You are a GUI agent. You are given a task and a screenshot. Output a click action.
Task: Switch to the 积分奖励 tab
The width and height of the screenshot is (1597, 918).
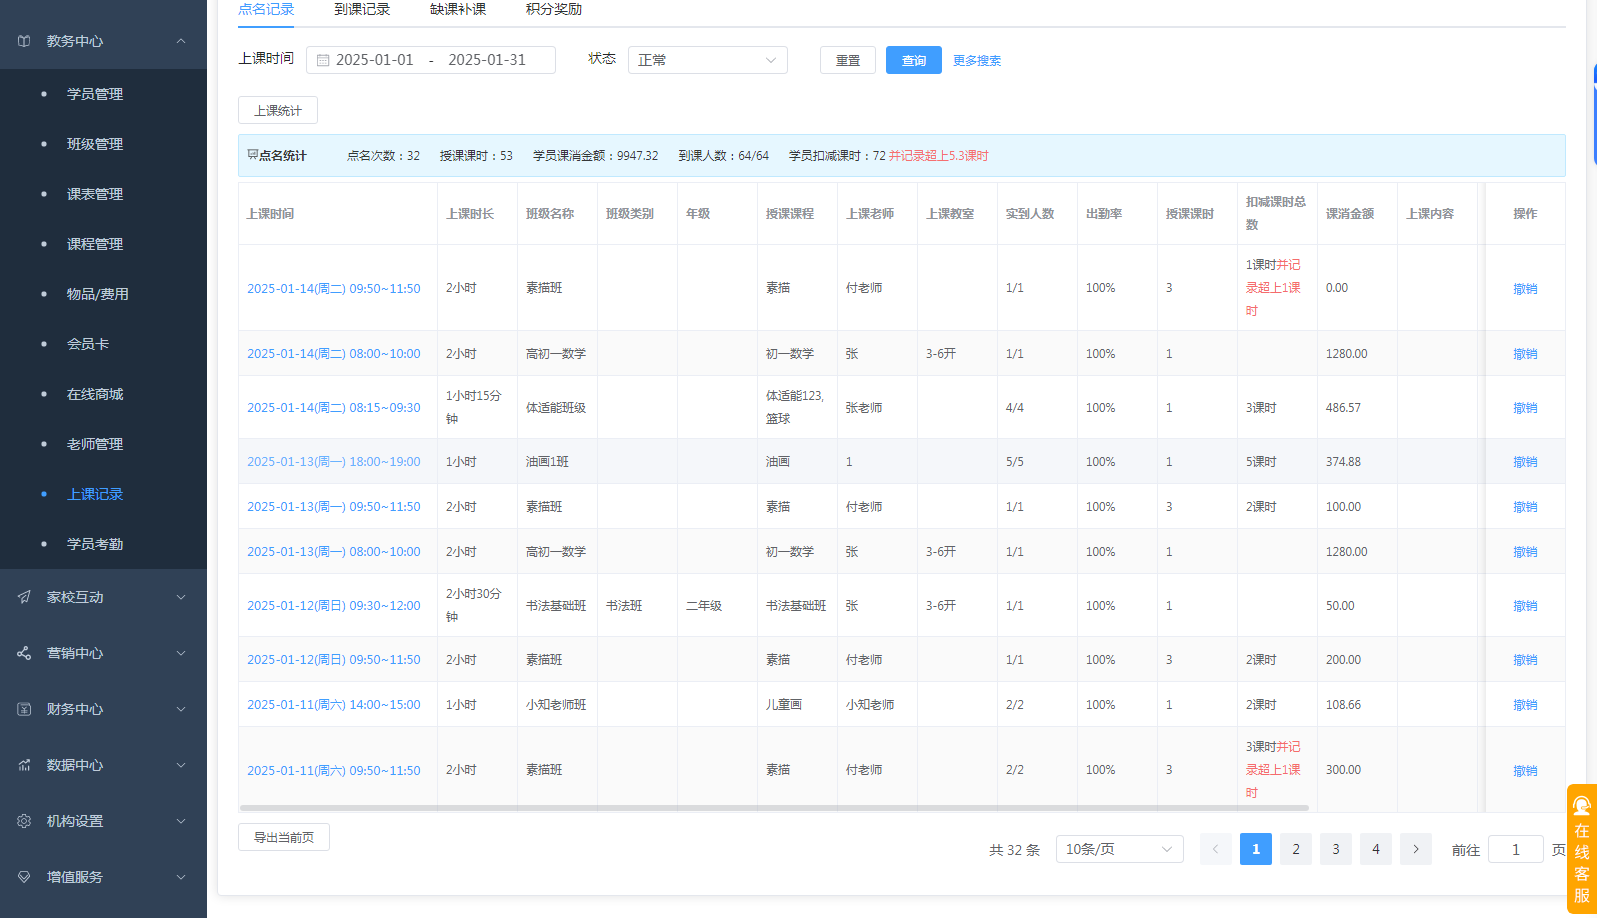554,9
